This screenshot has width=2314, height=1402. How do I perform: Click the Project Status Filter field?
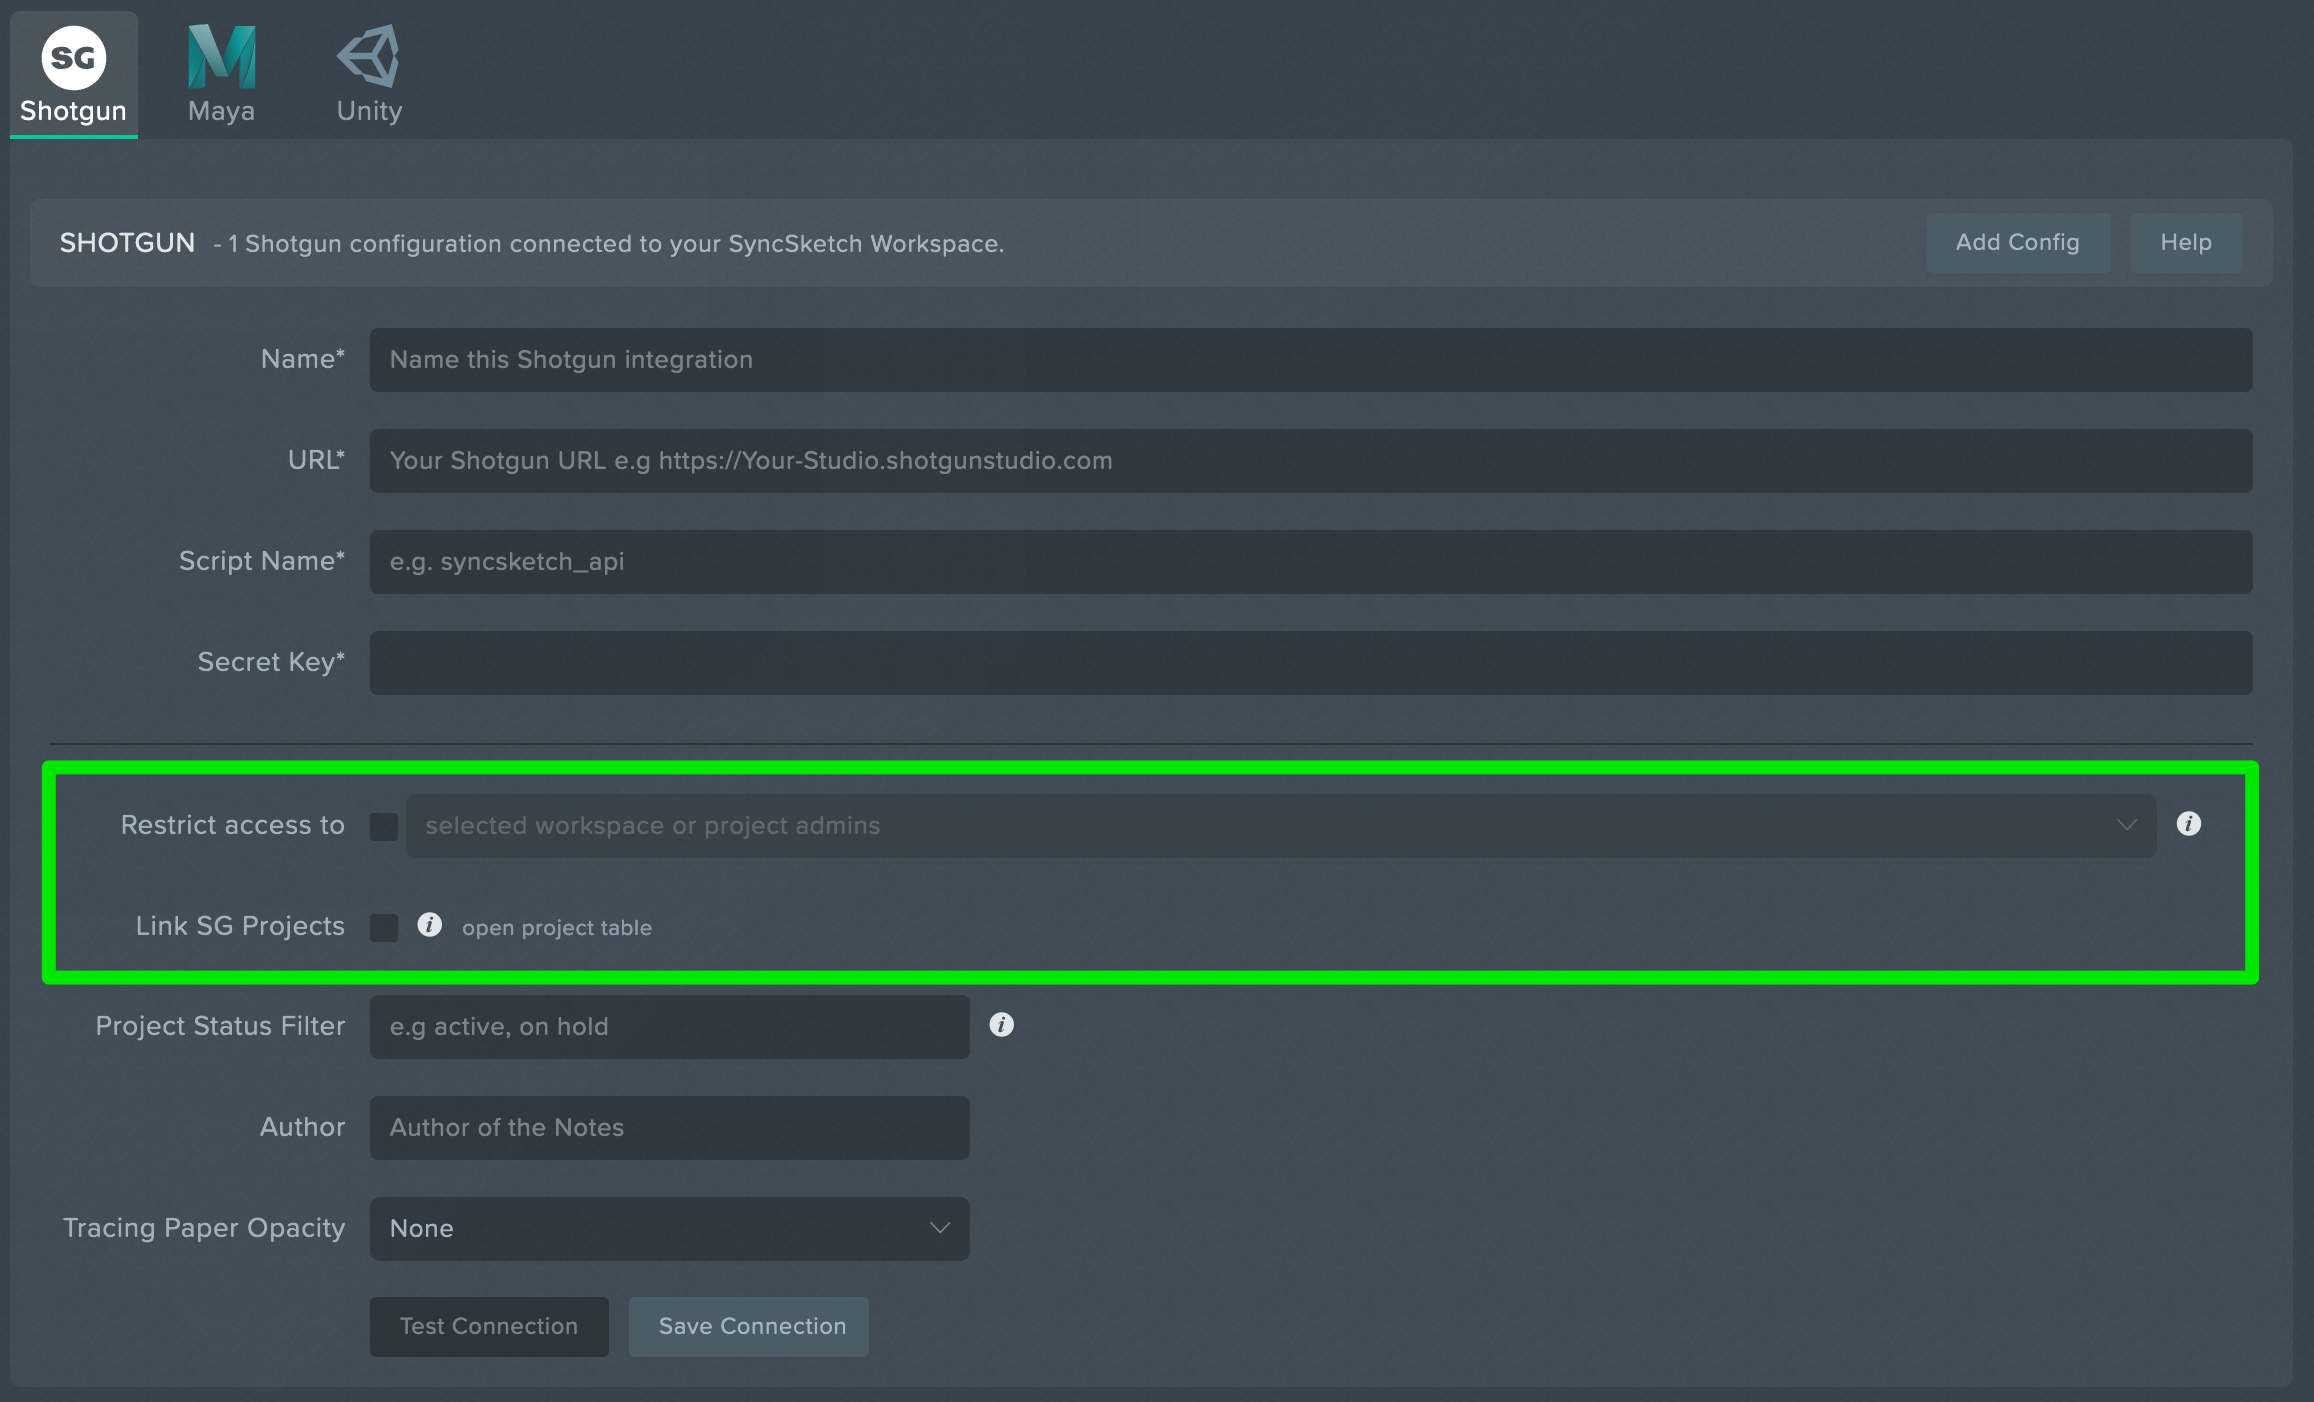pos(670,1027)
